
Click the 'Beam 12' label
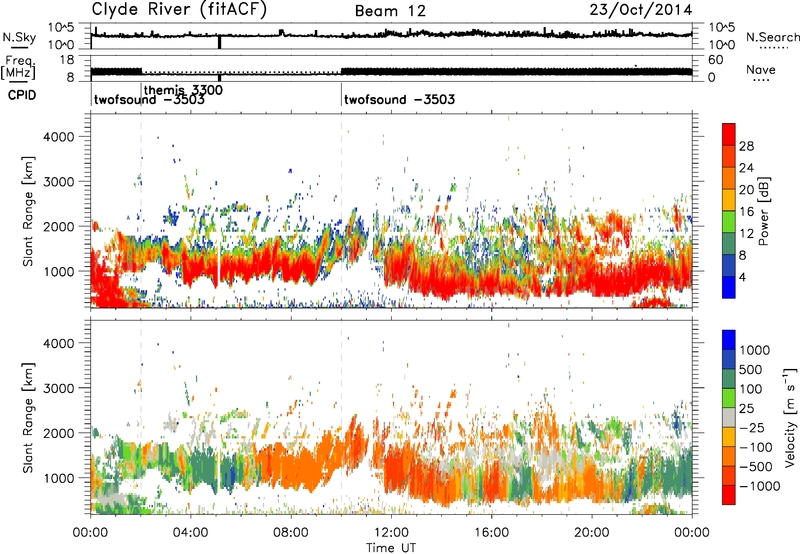[390, 11]
